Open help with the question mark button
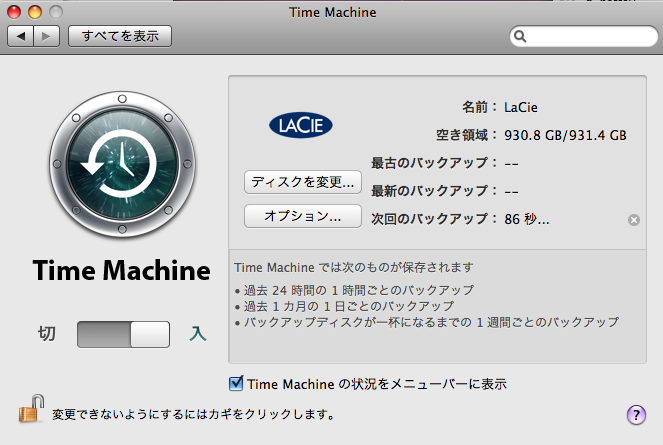This screenshot has height=445, width=663. click(x=636, y=414)
